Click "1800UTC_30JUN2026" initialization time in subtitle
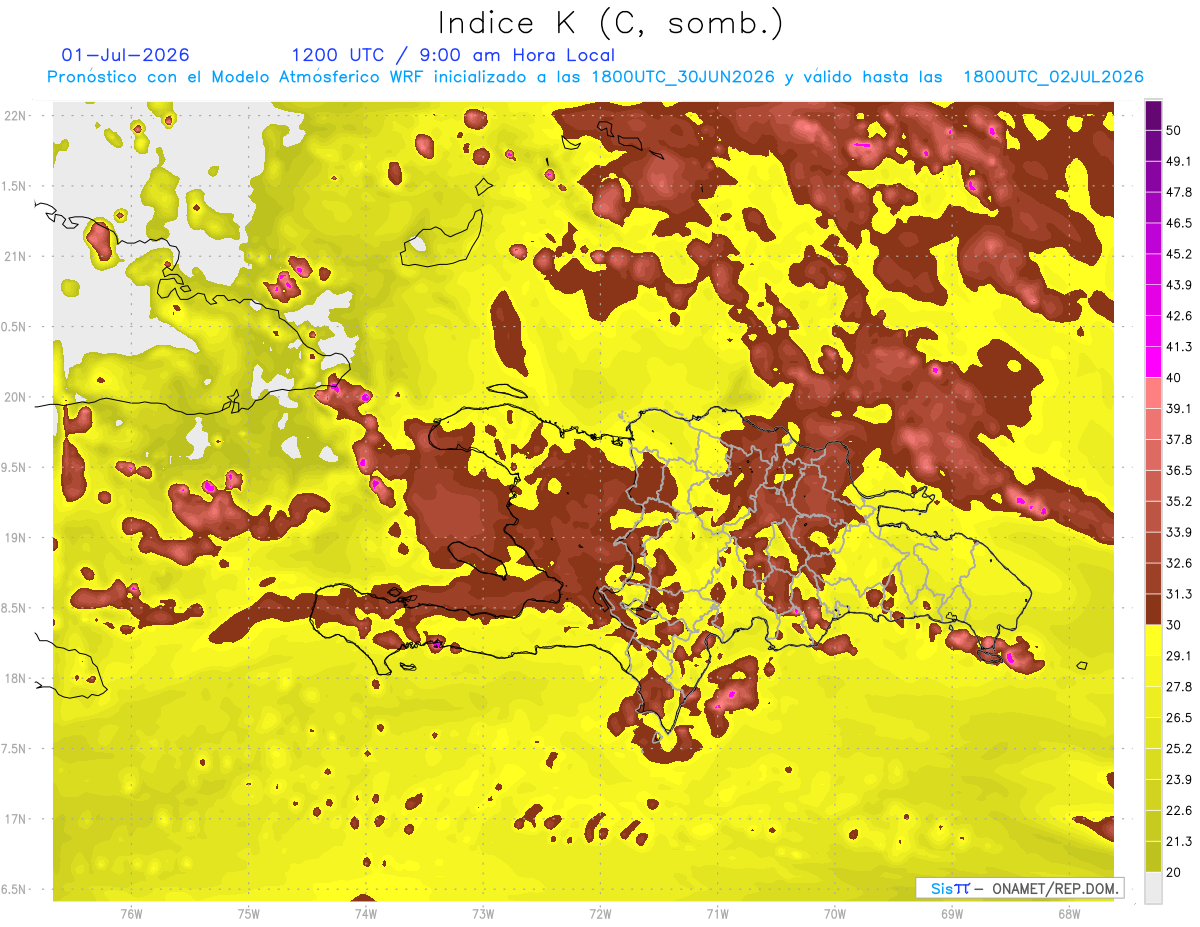Viewport: 1200px width, 927px height. (x=683, y=77)
